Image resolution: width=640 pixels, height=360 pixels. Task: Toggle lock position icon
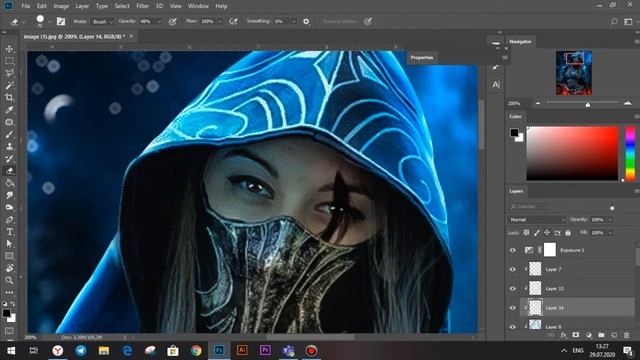click(x=547, y=233)
